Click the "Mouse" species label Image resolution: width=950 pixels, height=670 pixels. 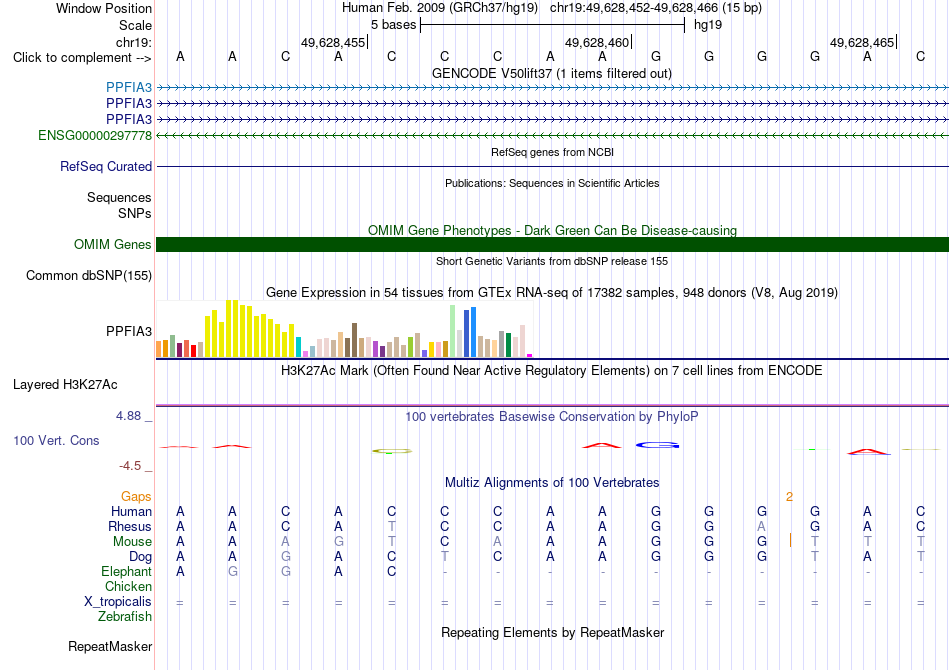132,542
